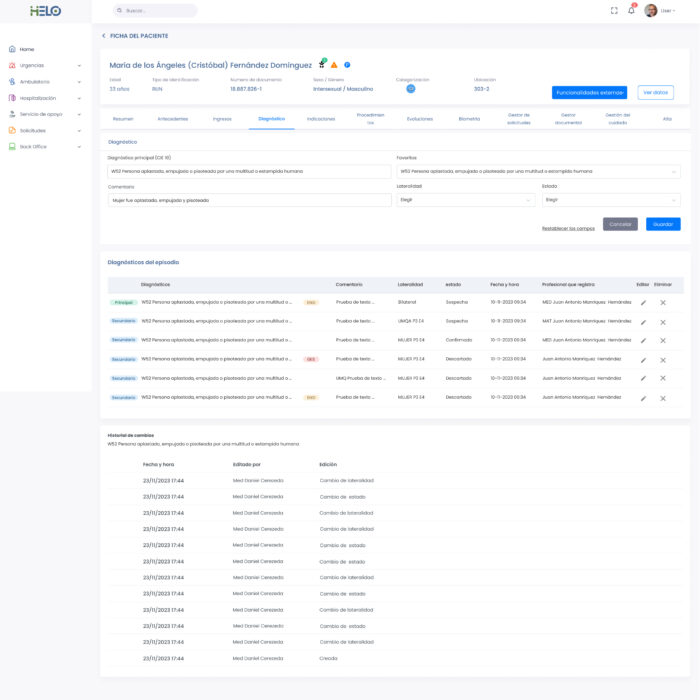Focus the Buscar search field
Viewport: 700px width, 700px height.
point(155,11)
